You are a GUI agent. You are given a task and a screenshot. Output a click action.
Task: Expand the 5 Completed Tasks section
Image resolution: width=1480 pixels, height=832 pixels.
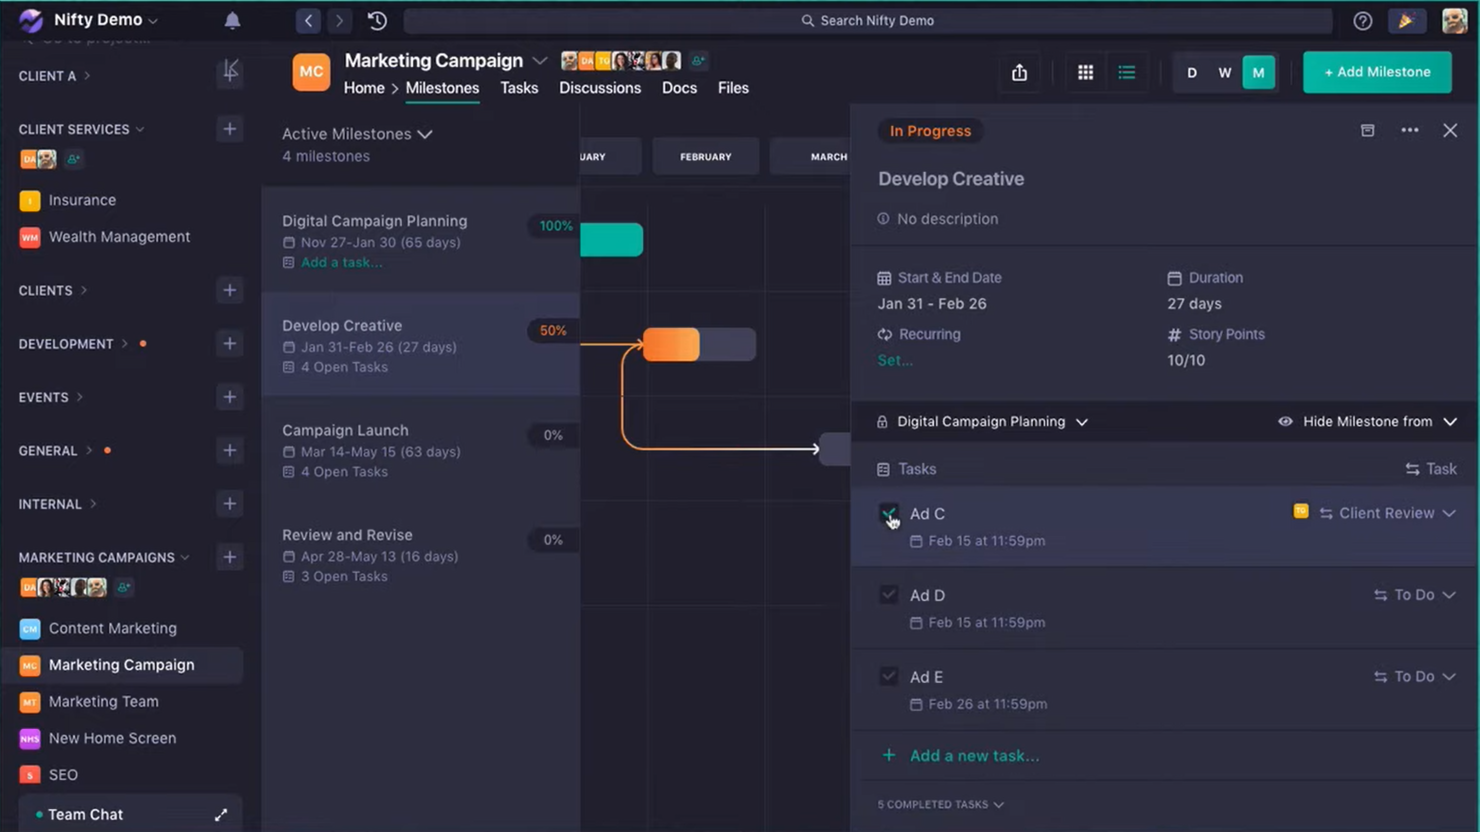tap(941, 804)
